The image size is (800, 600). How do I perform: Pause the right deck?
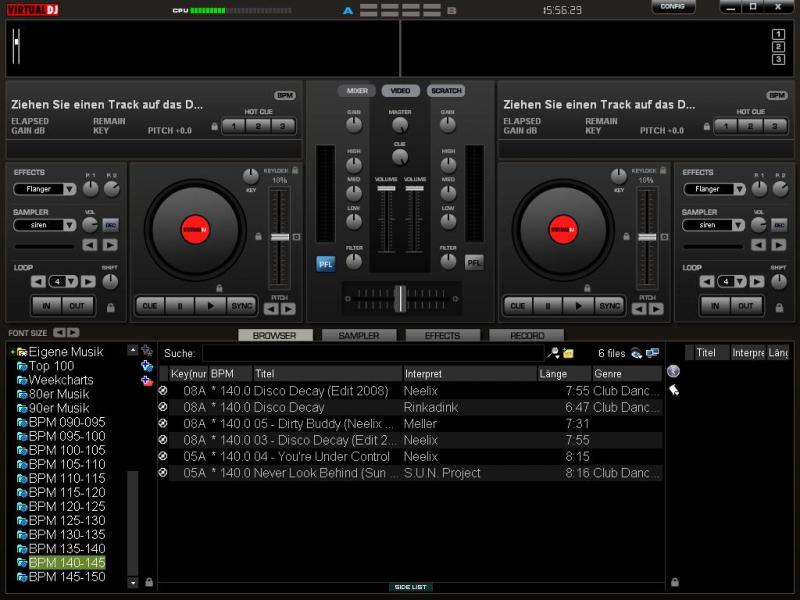tap(547, 306)
